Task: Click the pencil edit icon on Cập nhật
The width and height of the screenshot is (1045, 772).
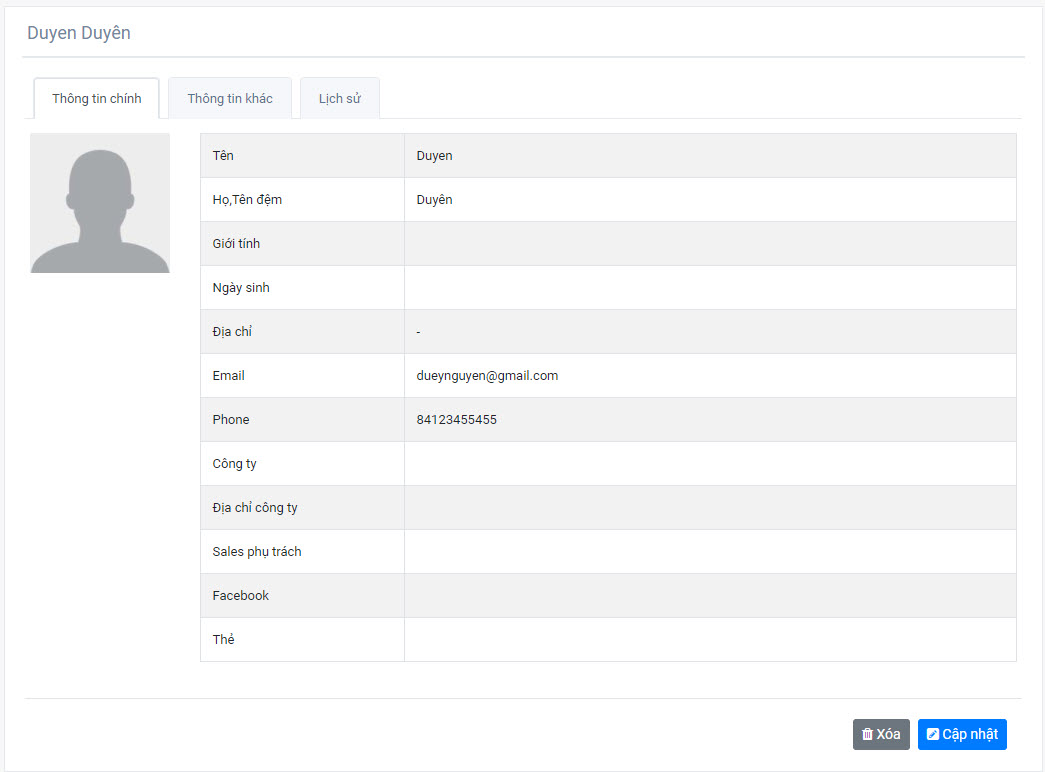Action: 932,735
